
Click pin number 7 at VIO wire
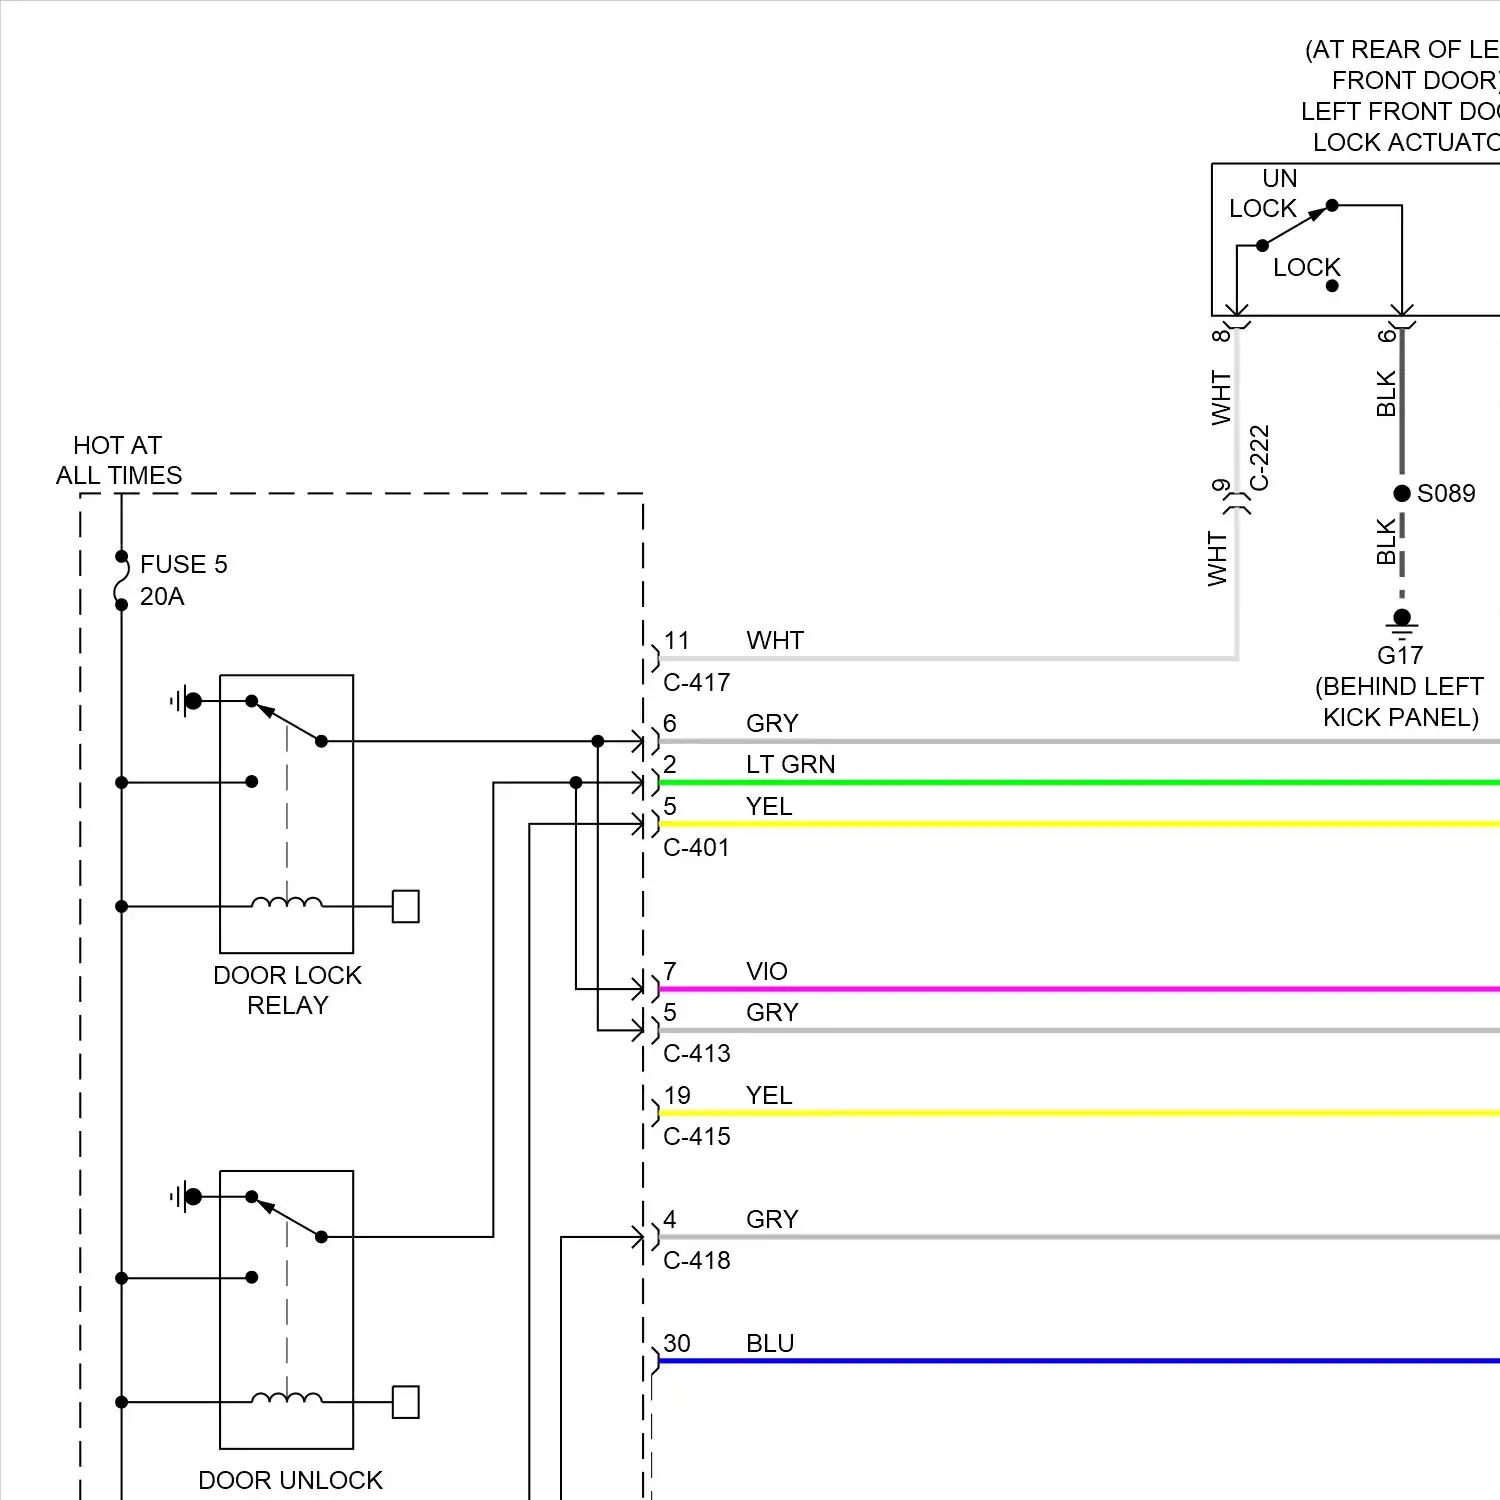670,971
